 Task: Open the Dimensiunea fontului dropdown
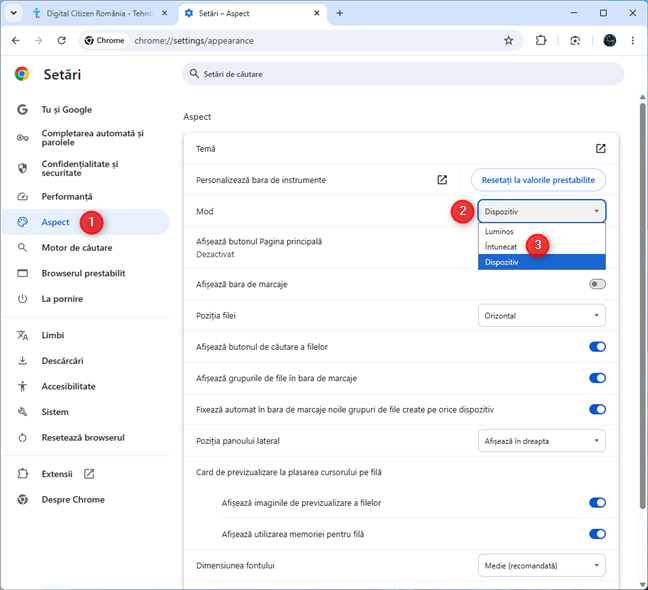tap(541, 566)
